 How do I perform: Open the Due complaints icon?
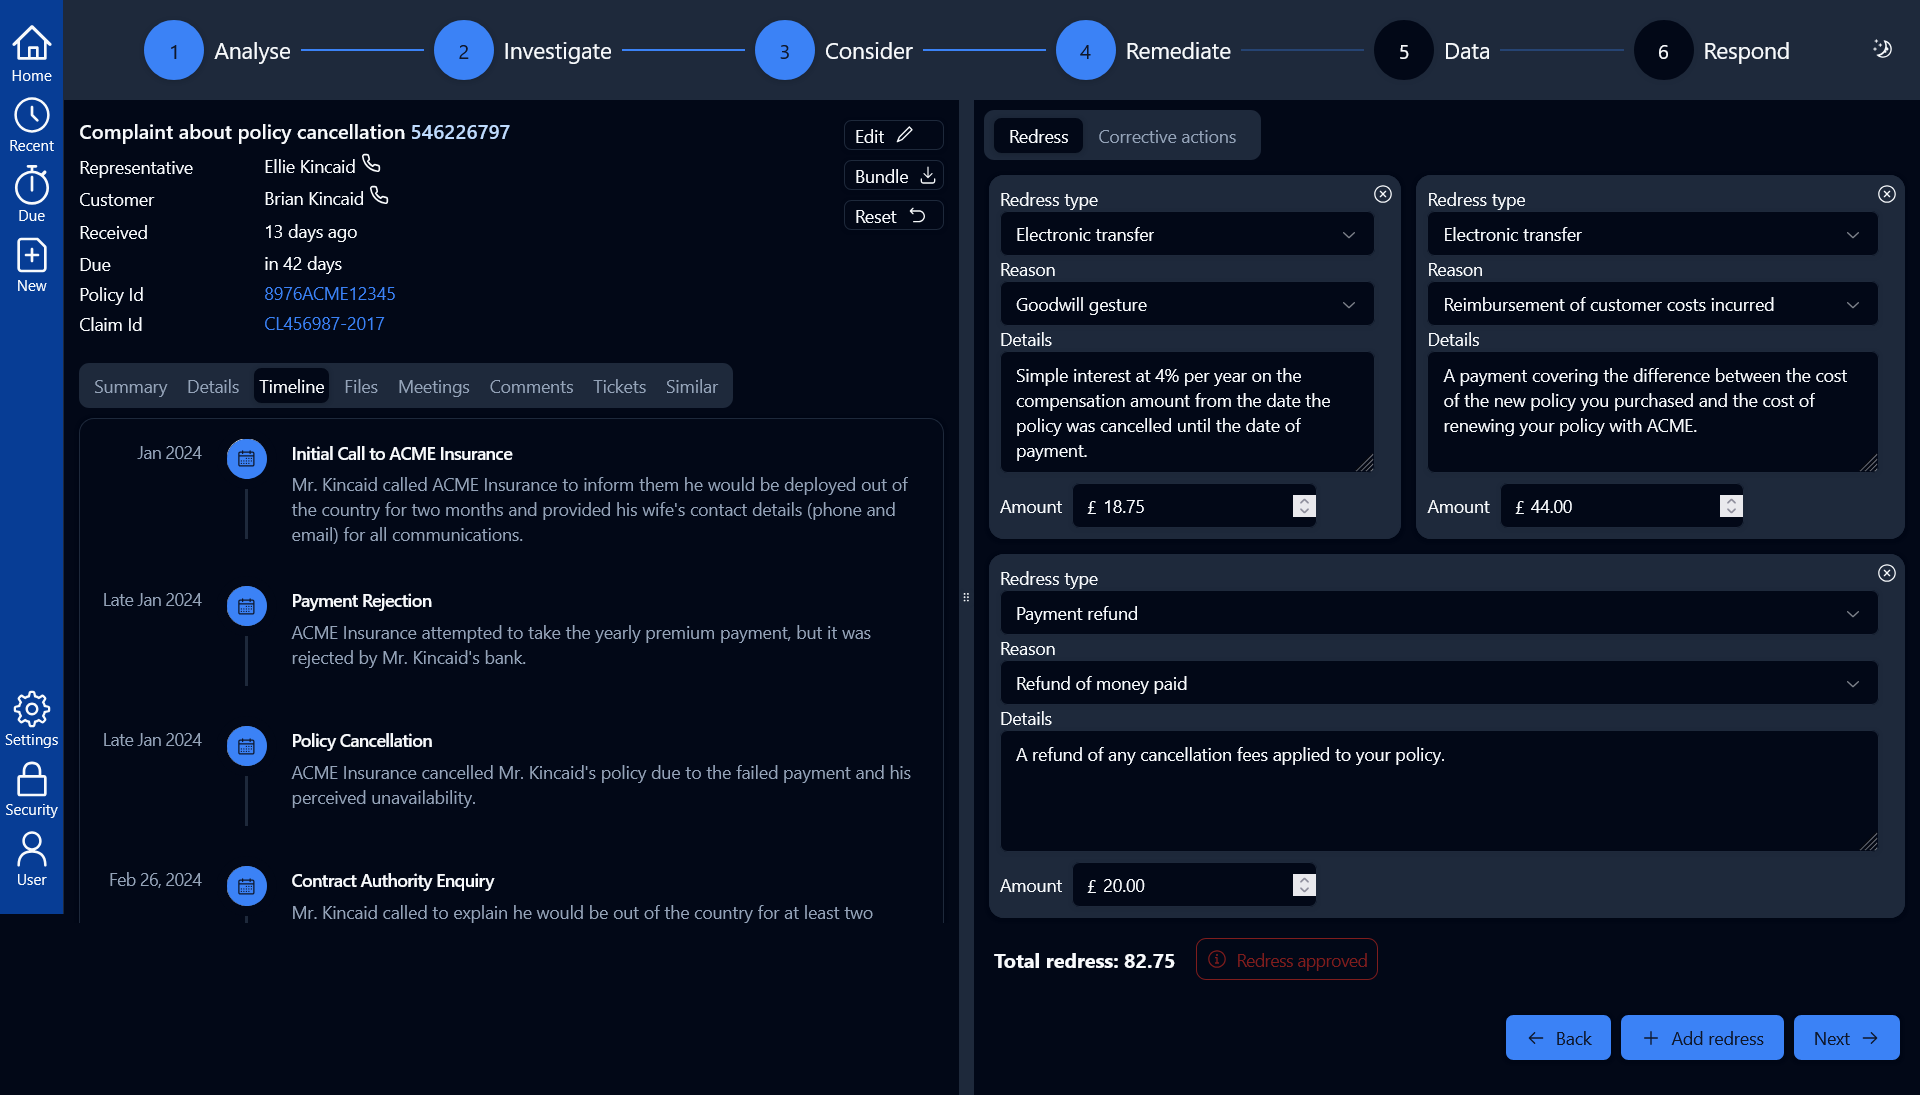pyautogui.click(x=31, y=185)
